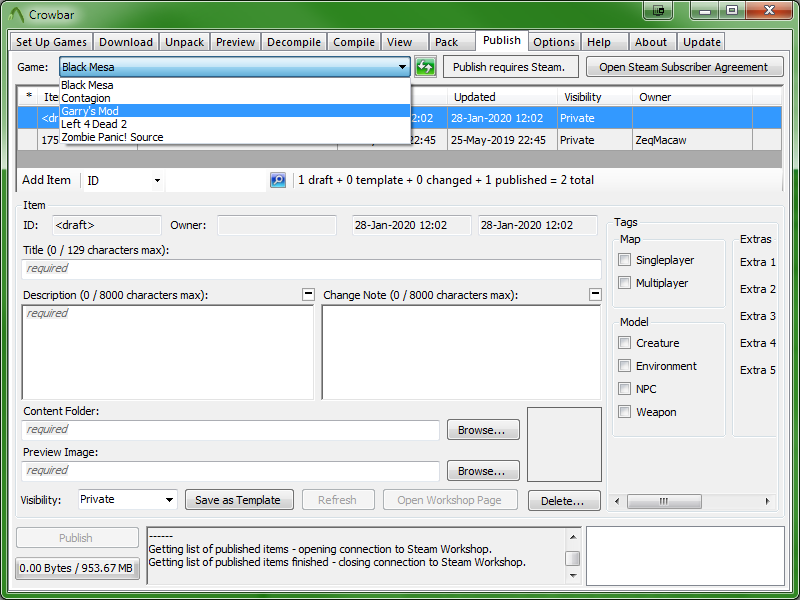Viewport: 800px width, 600px height.
Task: Click right arrow of Tags scrollbar
Action: point(767,501)
